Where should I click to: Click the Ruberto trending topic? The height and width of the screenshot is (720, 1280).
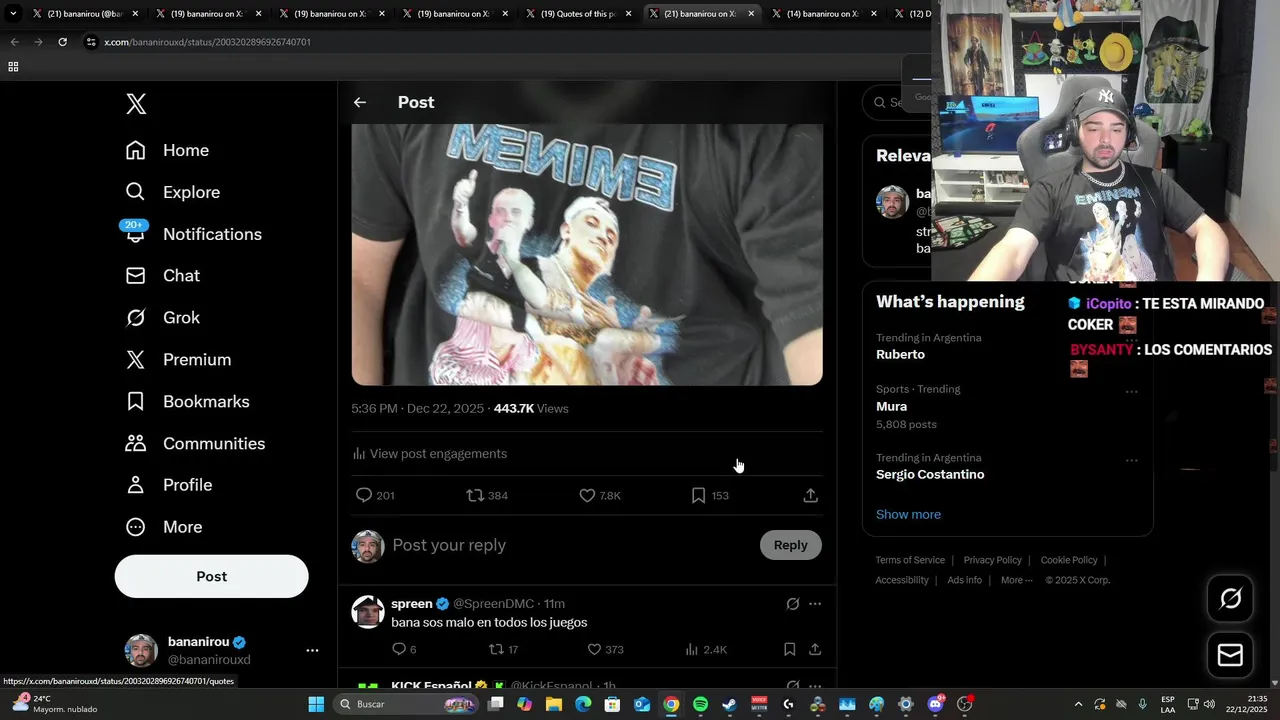click(900, 355)
